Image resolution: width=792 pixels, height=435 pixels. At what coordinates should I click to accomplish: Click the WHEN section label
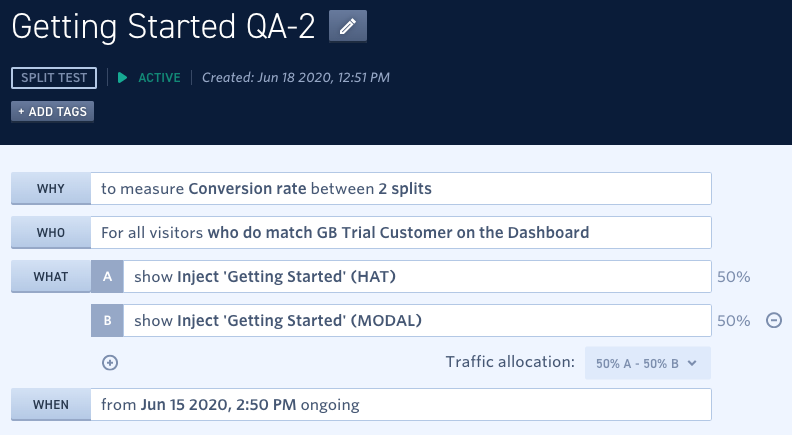coord(51,405)
